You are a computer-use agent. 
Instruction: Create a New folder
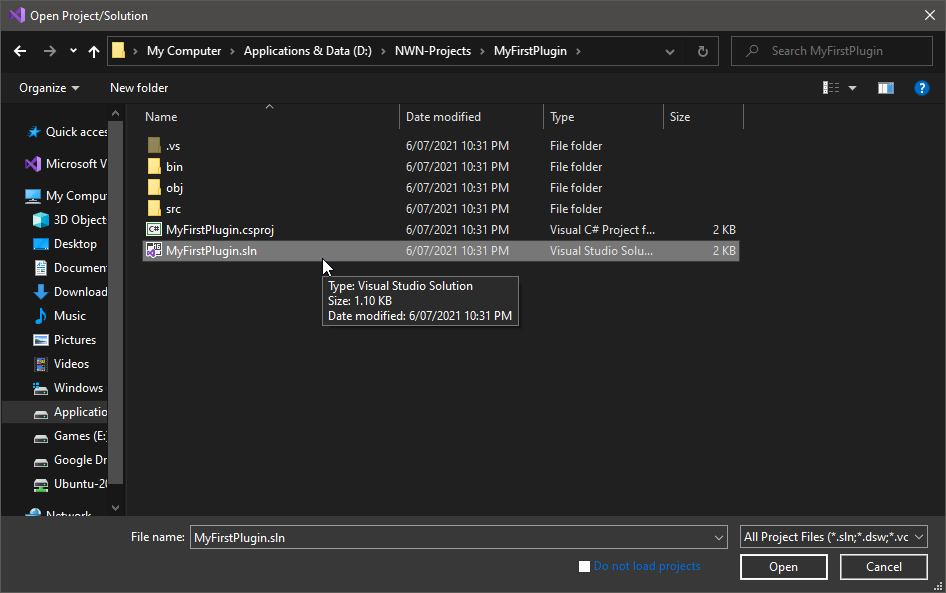[139, 88]
